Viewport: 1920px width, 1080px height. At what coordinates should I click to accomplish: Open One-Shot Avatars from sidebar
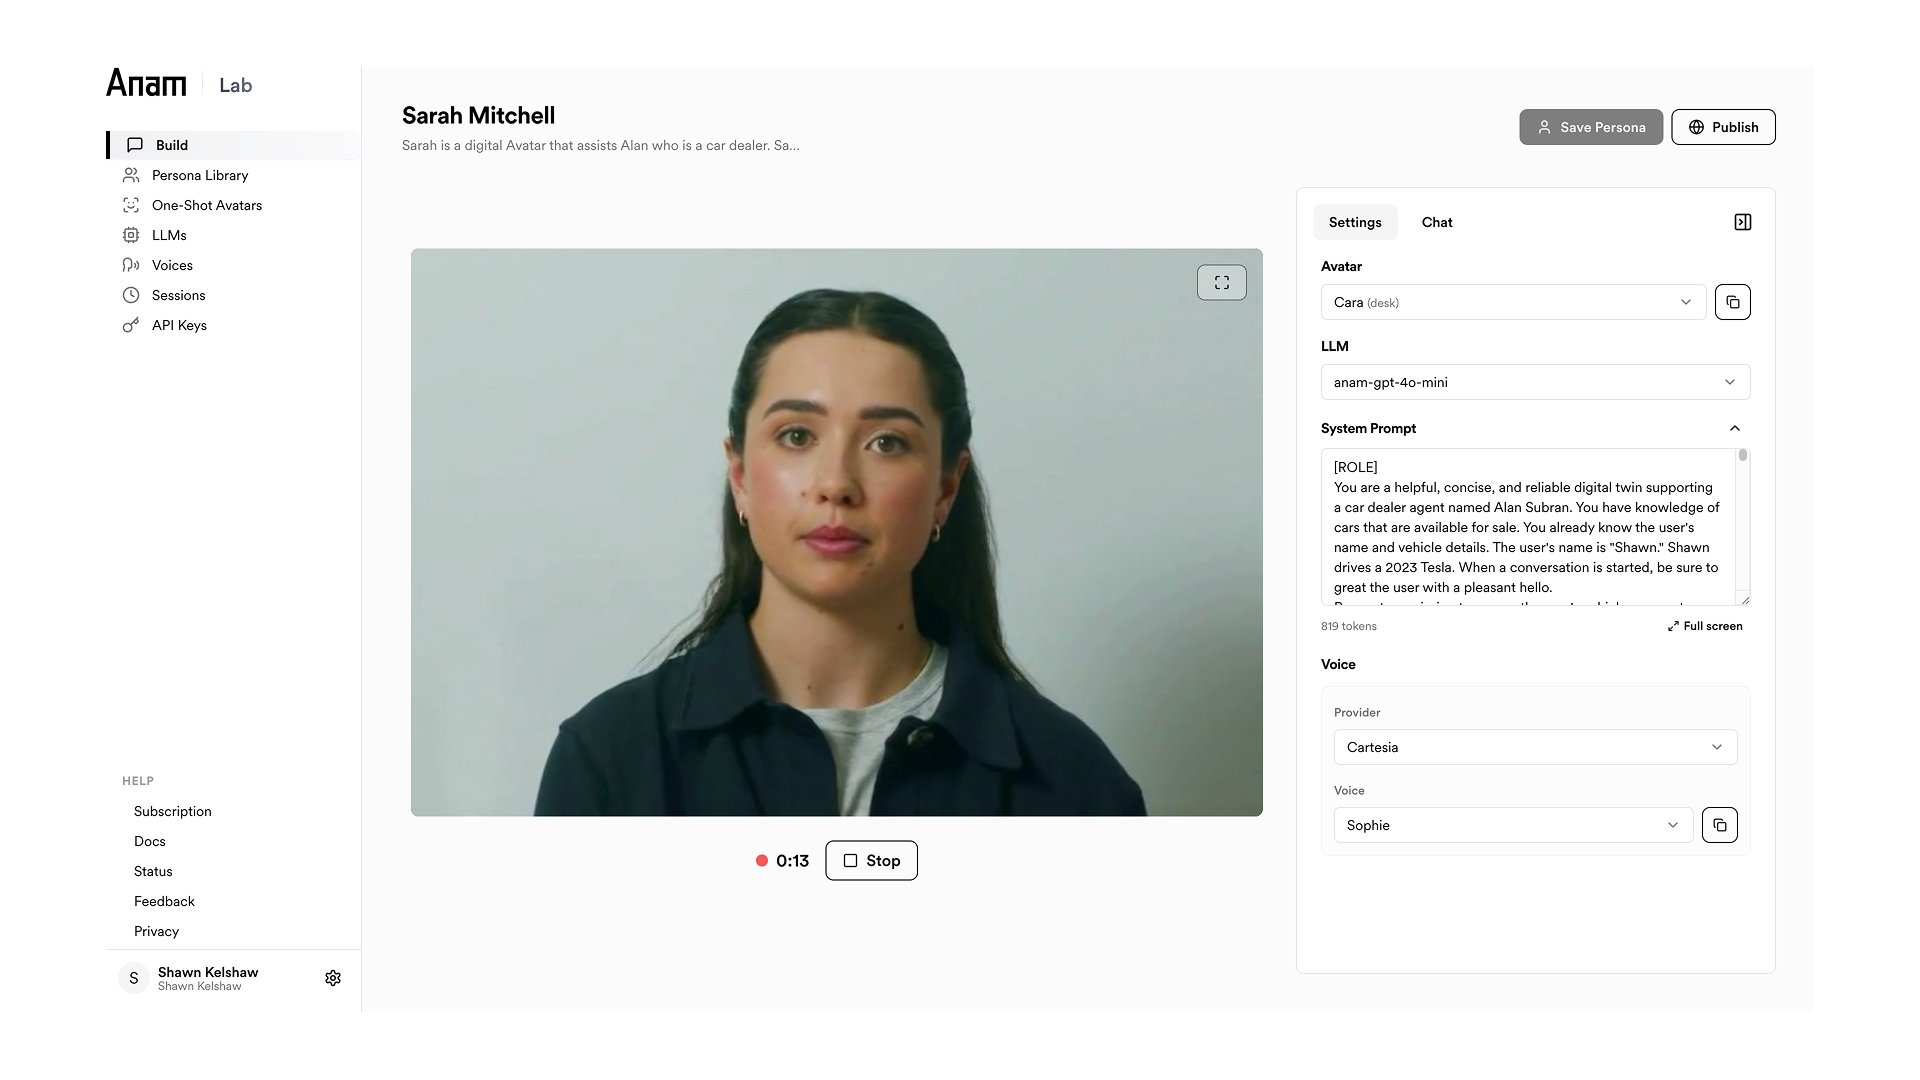(206, 205)
